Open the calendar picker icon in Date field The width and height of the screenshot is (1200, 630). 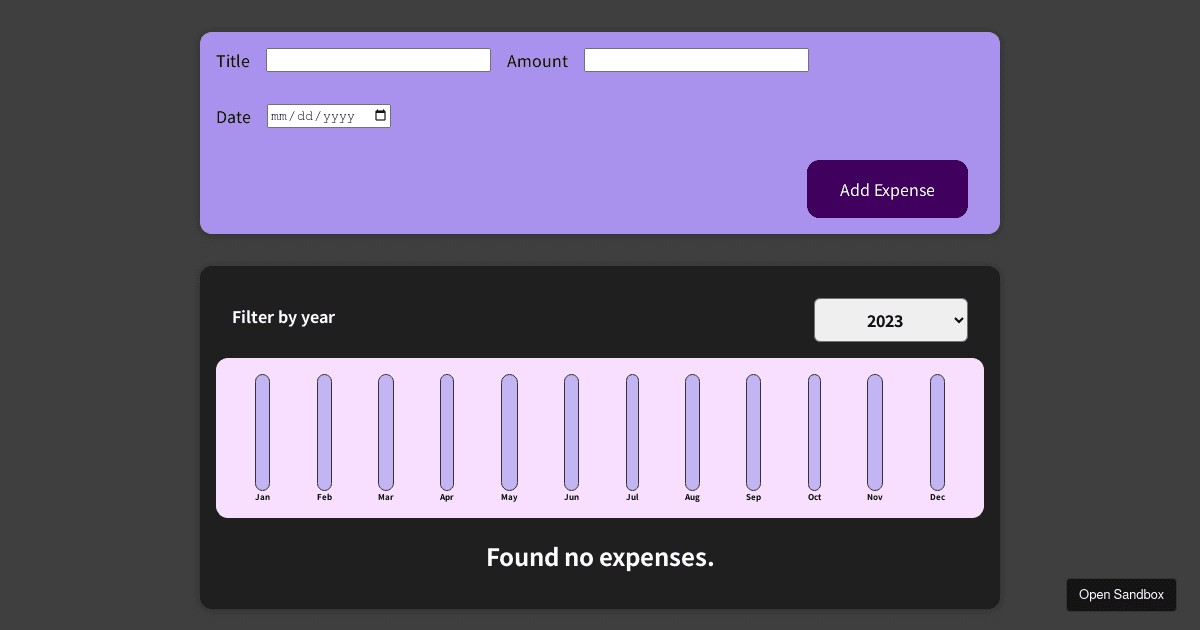pos(380,116)
